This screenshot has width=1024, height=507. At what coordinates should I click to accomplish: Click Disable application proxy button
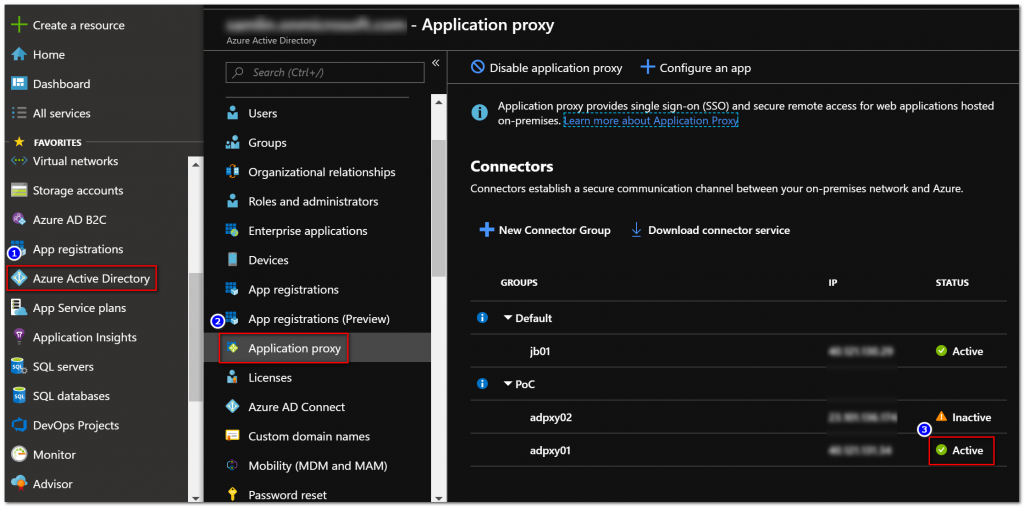click(547, 68)
